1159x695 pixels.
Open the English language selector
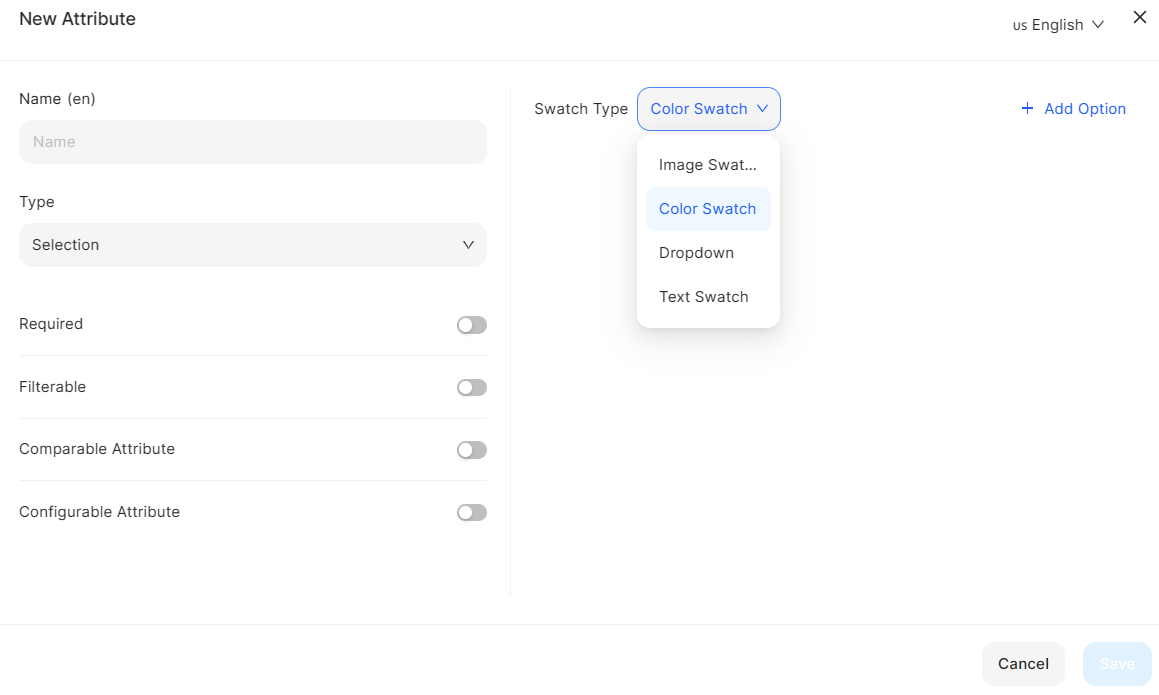1057,25
